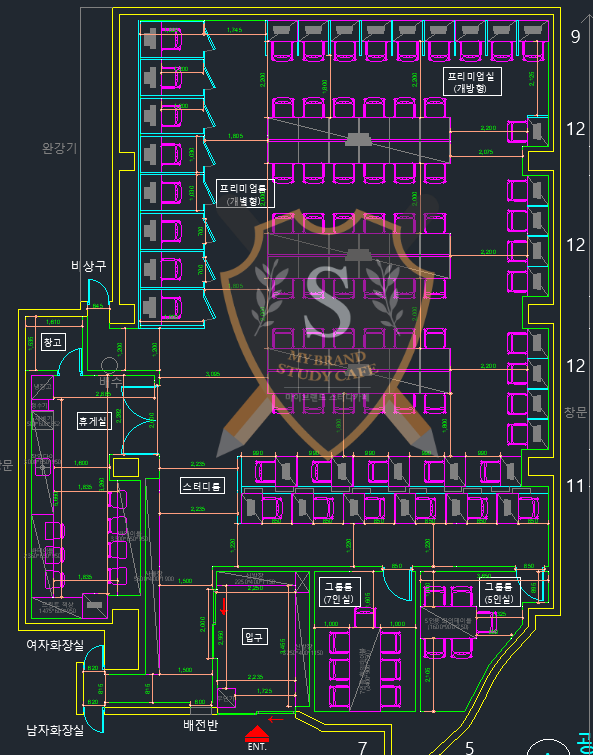Click the 남자화장실 door arc symbol
The width and height of the screenshot is (593, 755).
click(94, 719)
